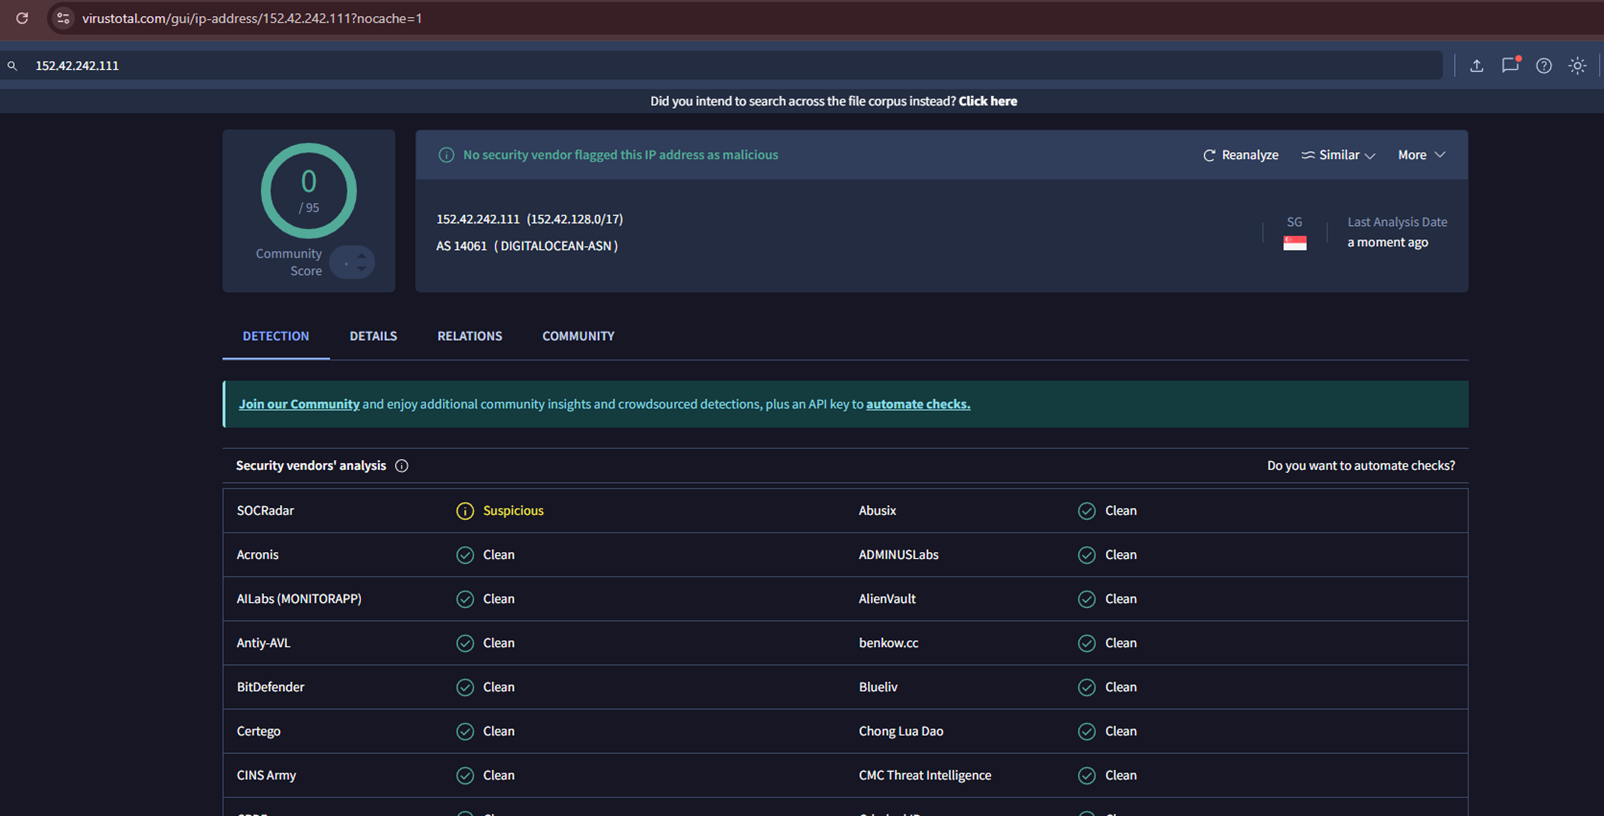Switch to the Details tab
This screenshot has width=1604, height=816.
[373, 336]
